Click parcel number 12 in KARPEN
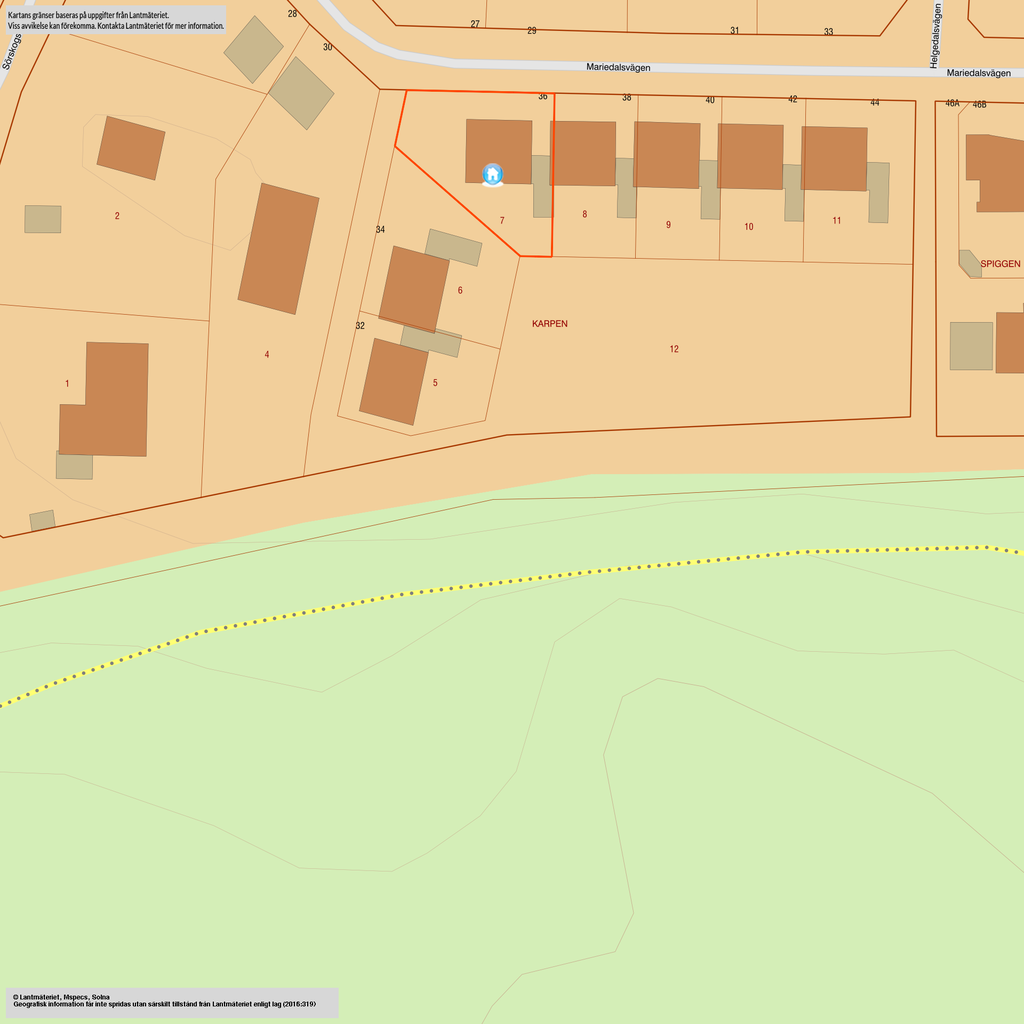Image resolution: width=1024 pixels, height=1024 pixels. click(674, 349)
